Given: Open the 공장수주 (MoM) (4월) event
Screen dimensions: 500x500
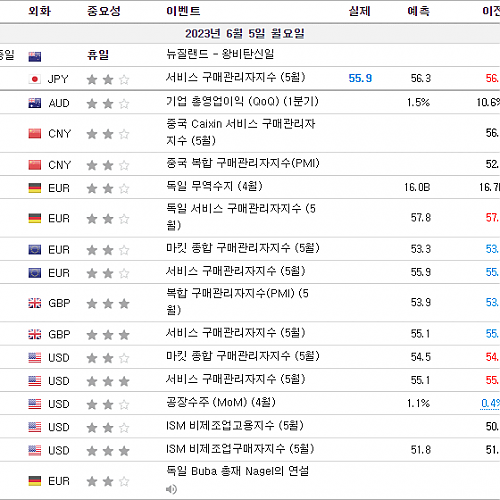Looking at the screenshot, I should (221, 402).
